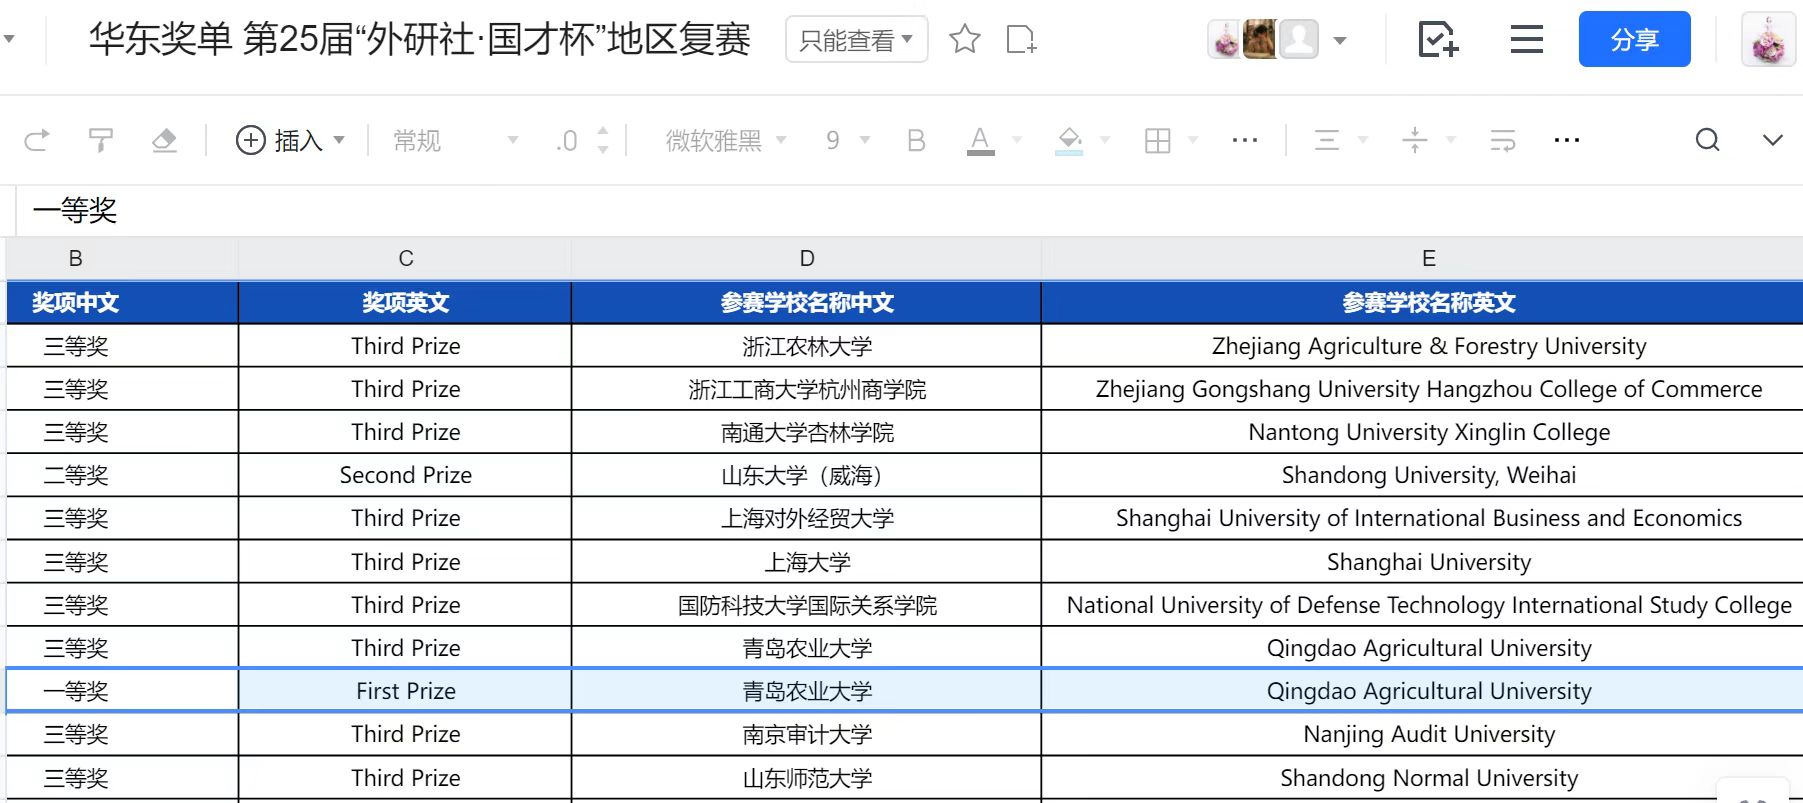Open the 只能查看 permission dropdown
The image size is (1803, 803).
click(x=856, y=40)
